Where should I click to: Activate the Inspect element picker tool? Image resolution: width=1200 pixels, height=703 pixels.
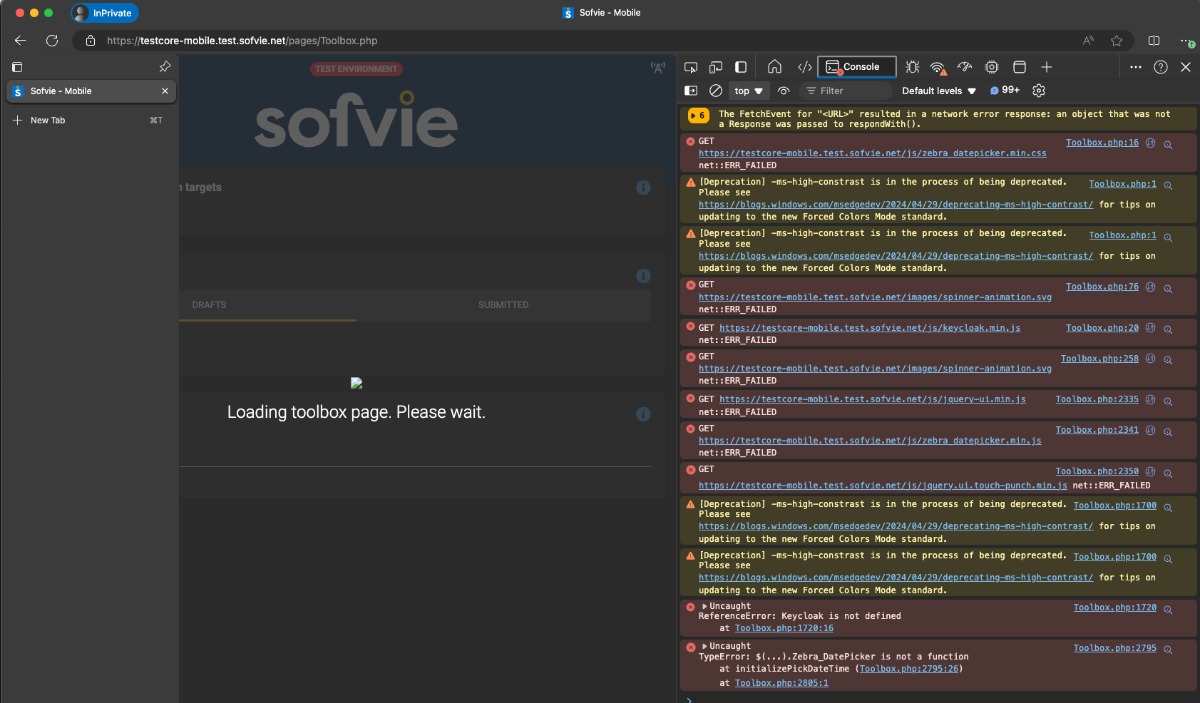pyautogui.click(x=691, y=67)
